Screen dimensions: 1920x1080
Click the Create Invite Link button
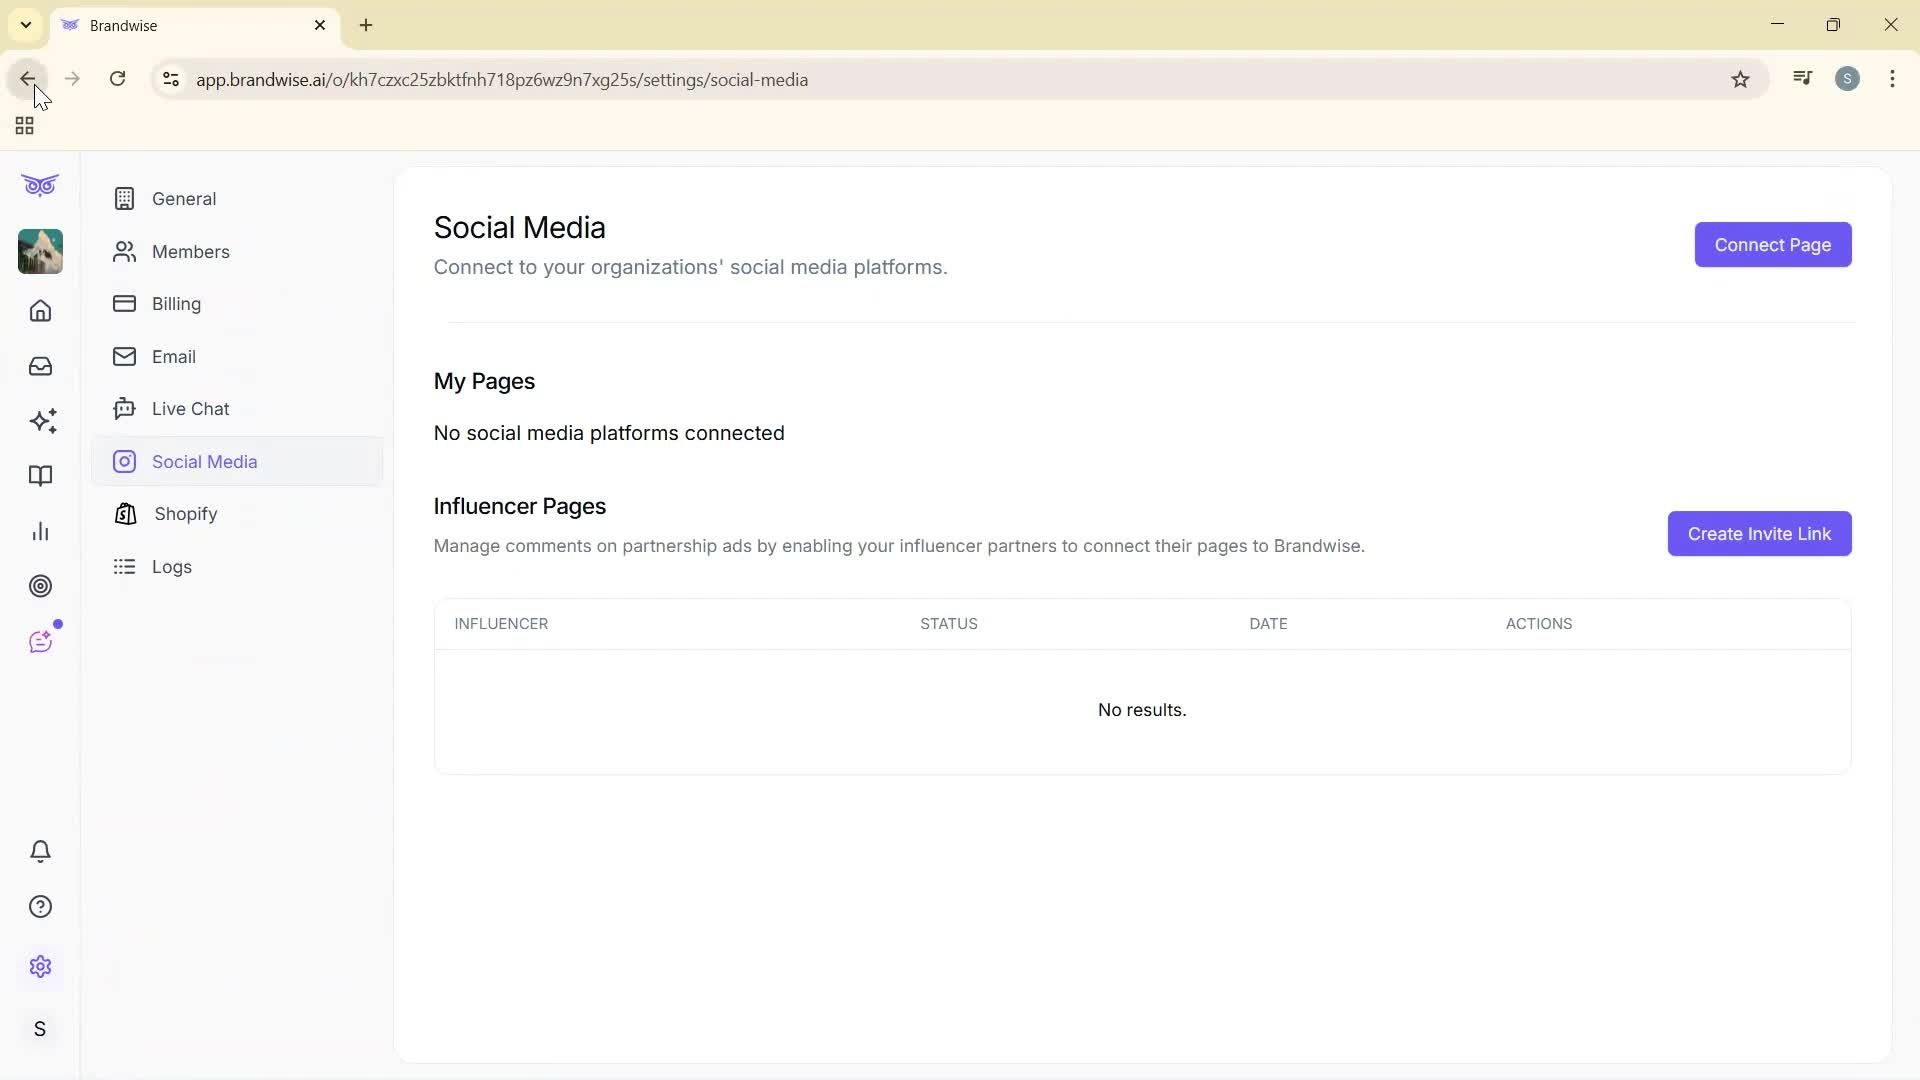(x=1759, y=533)
